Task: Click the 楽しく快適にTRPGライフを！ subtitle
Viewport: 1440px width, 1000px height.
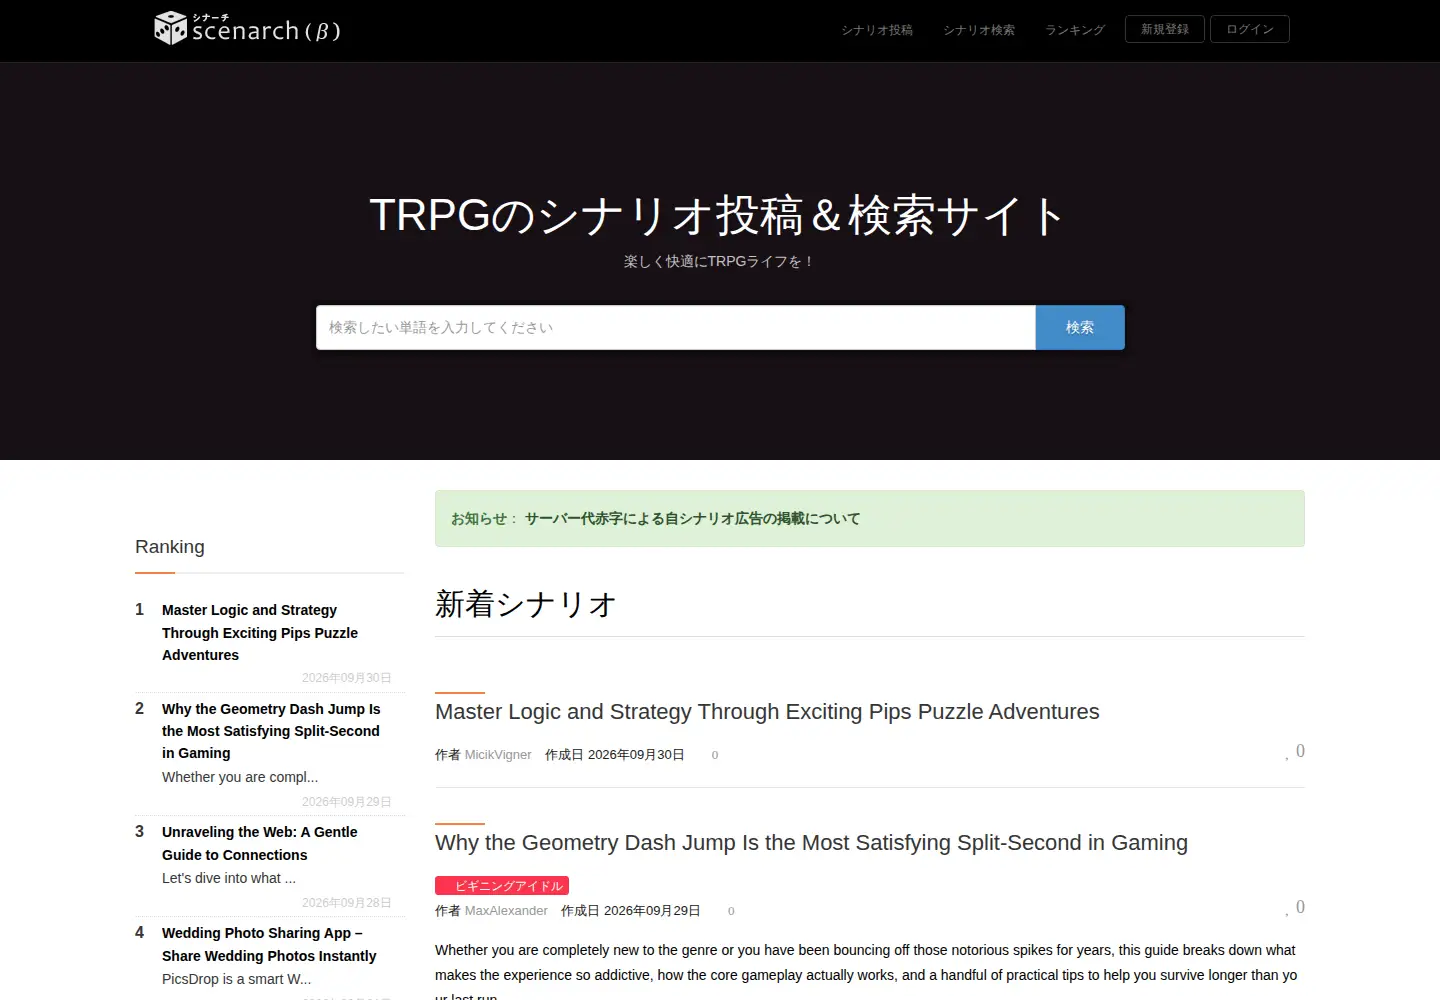Action: pyautogui.click(x=720, y=261)
